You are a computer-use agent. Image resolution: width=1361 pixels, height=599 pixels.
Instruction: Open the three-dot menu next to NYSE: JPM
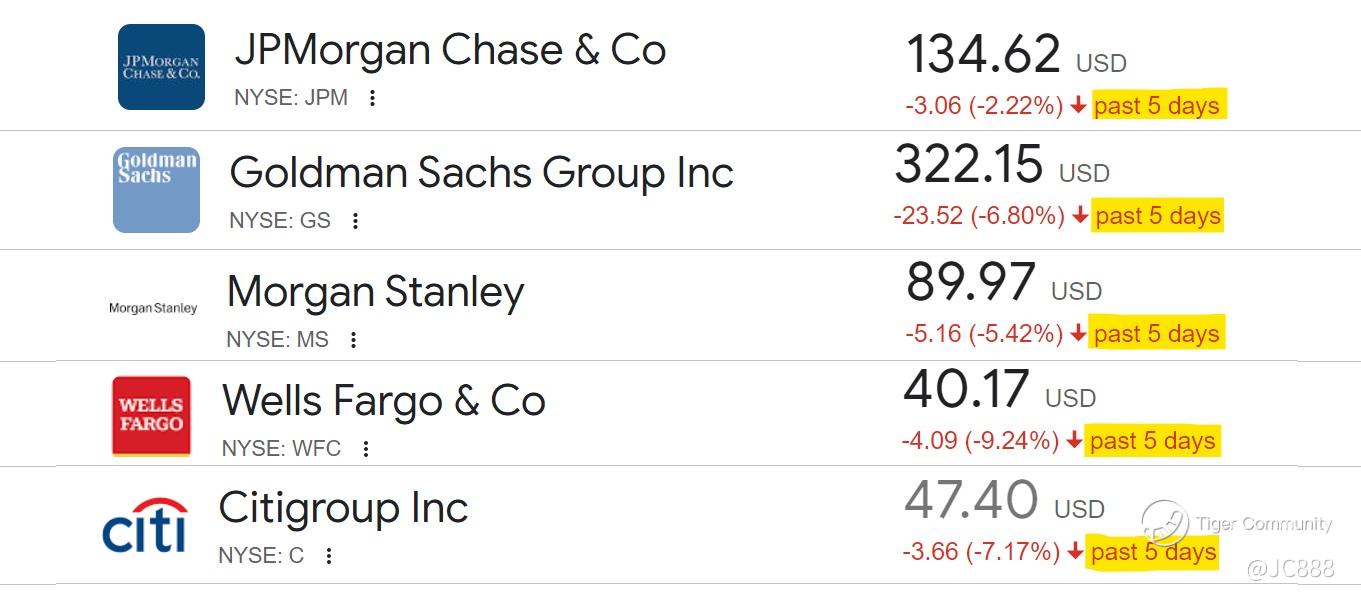[x=372, y=98]
